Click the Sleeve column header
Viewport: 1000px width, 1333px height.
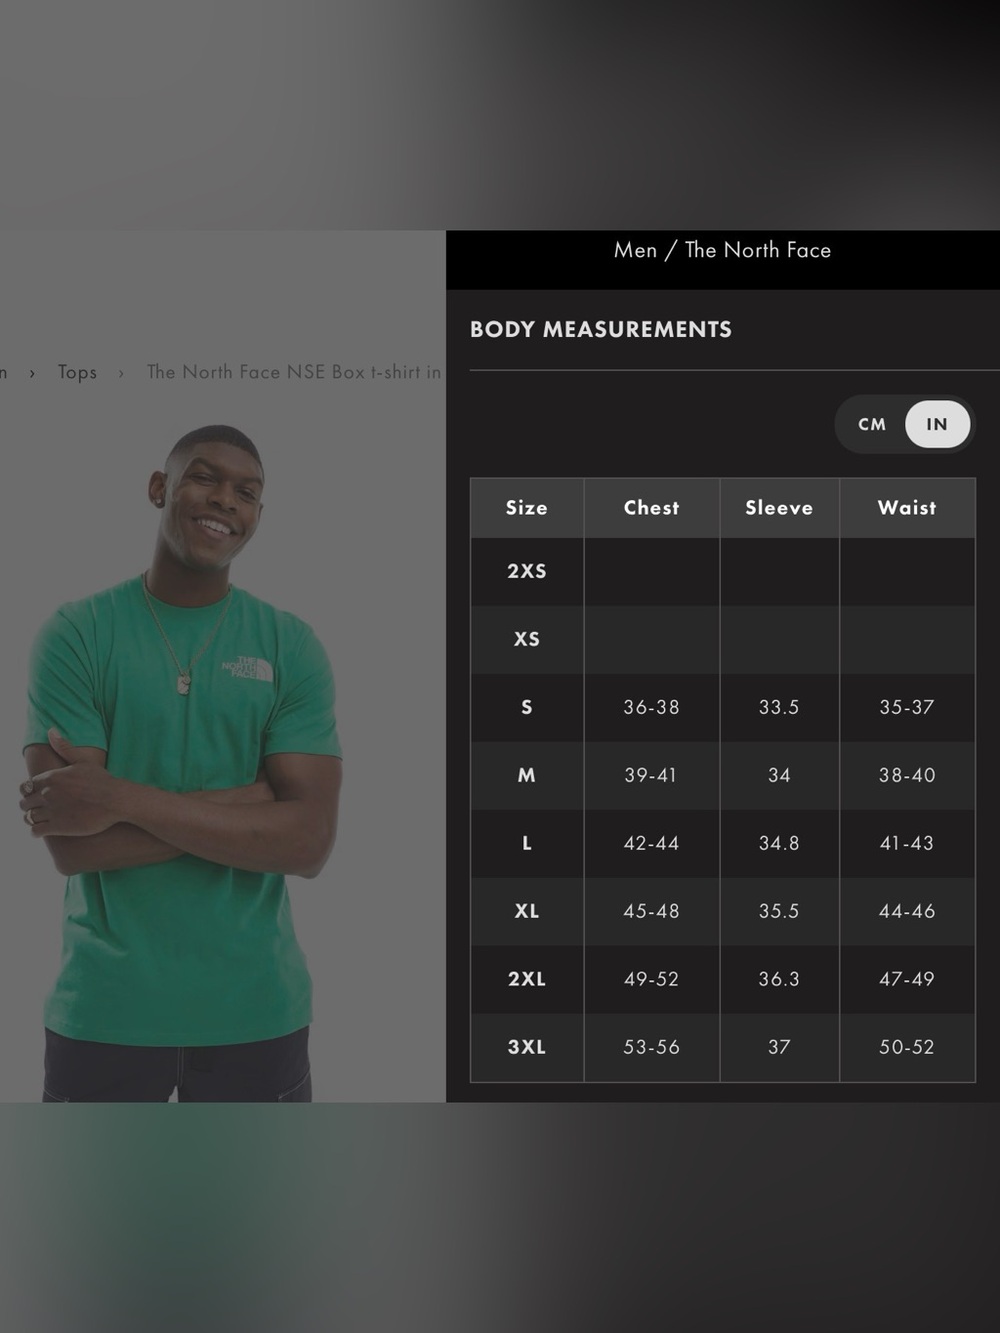[x=779, y=508]
